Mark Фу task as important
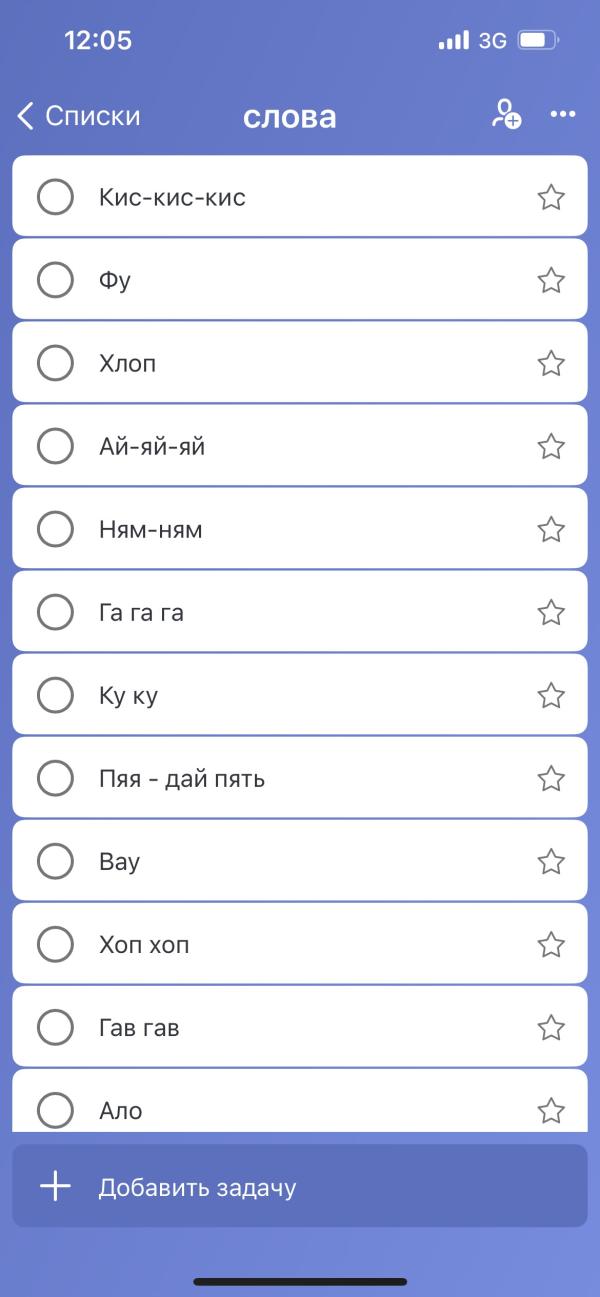Image resolution: width=600 pixels, height=1297 pixels. click(551, 280)
